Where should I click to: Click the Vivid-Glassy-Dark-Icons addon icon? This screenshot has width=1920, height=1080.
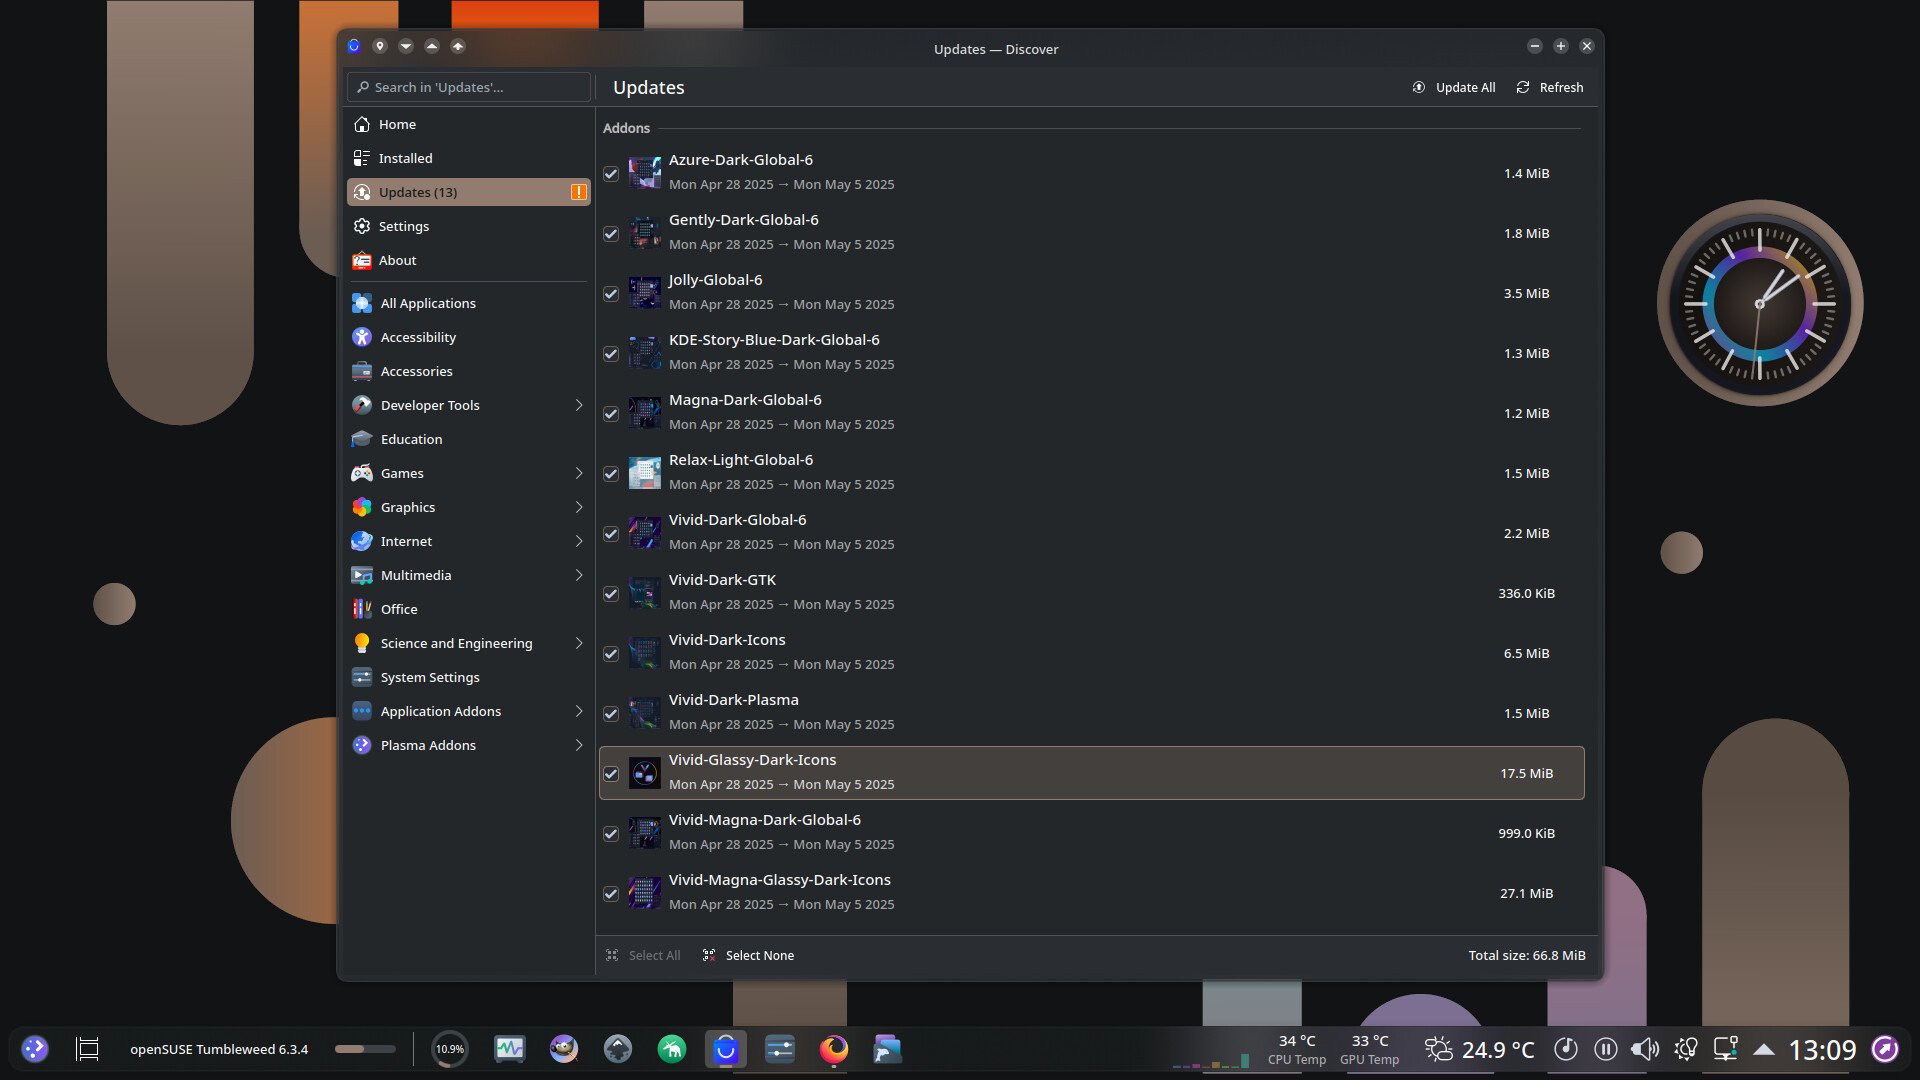(x=644, y=773)
